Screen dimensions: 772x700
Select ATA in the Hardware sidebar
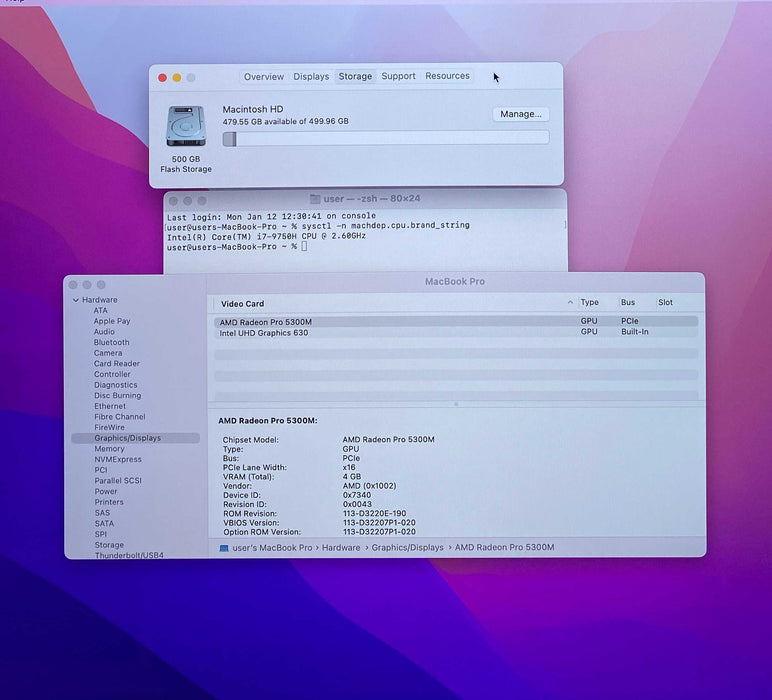pyautogui.click(x=100, y=311)
